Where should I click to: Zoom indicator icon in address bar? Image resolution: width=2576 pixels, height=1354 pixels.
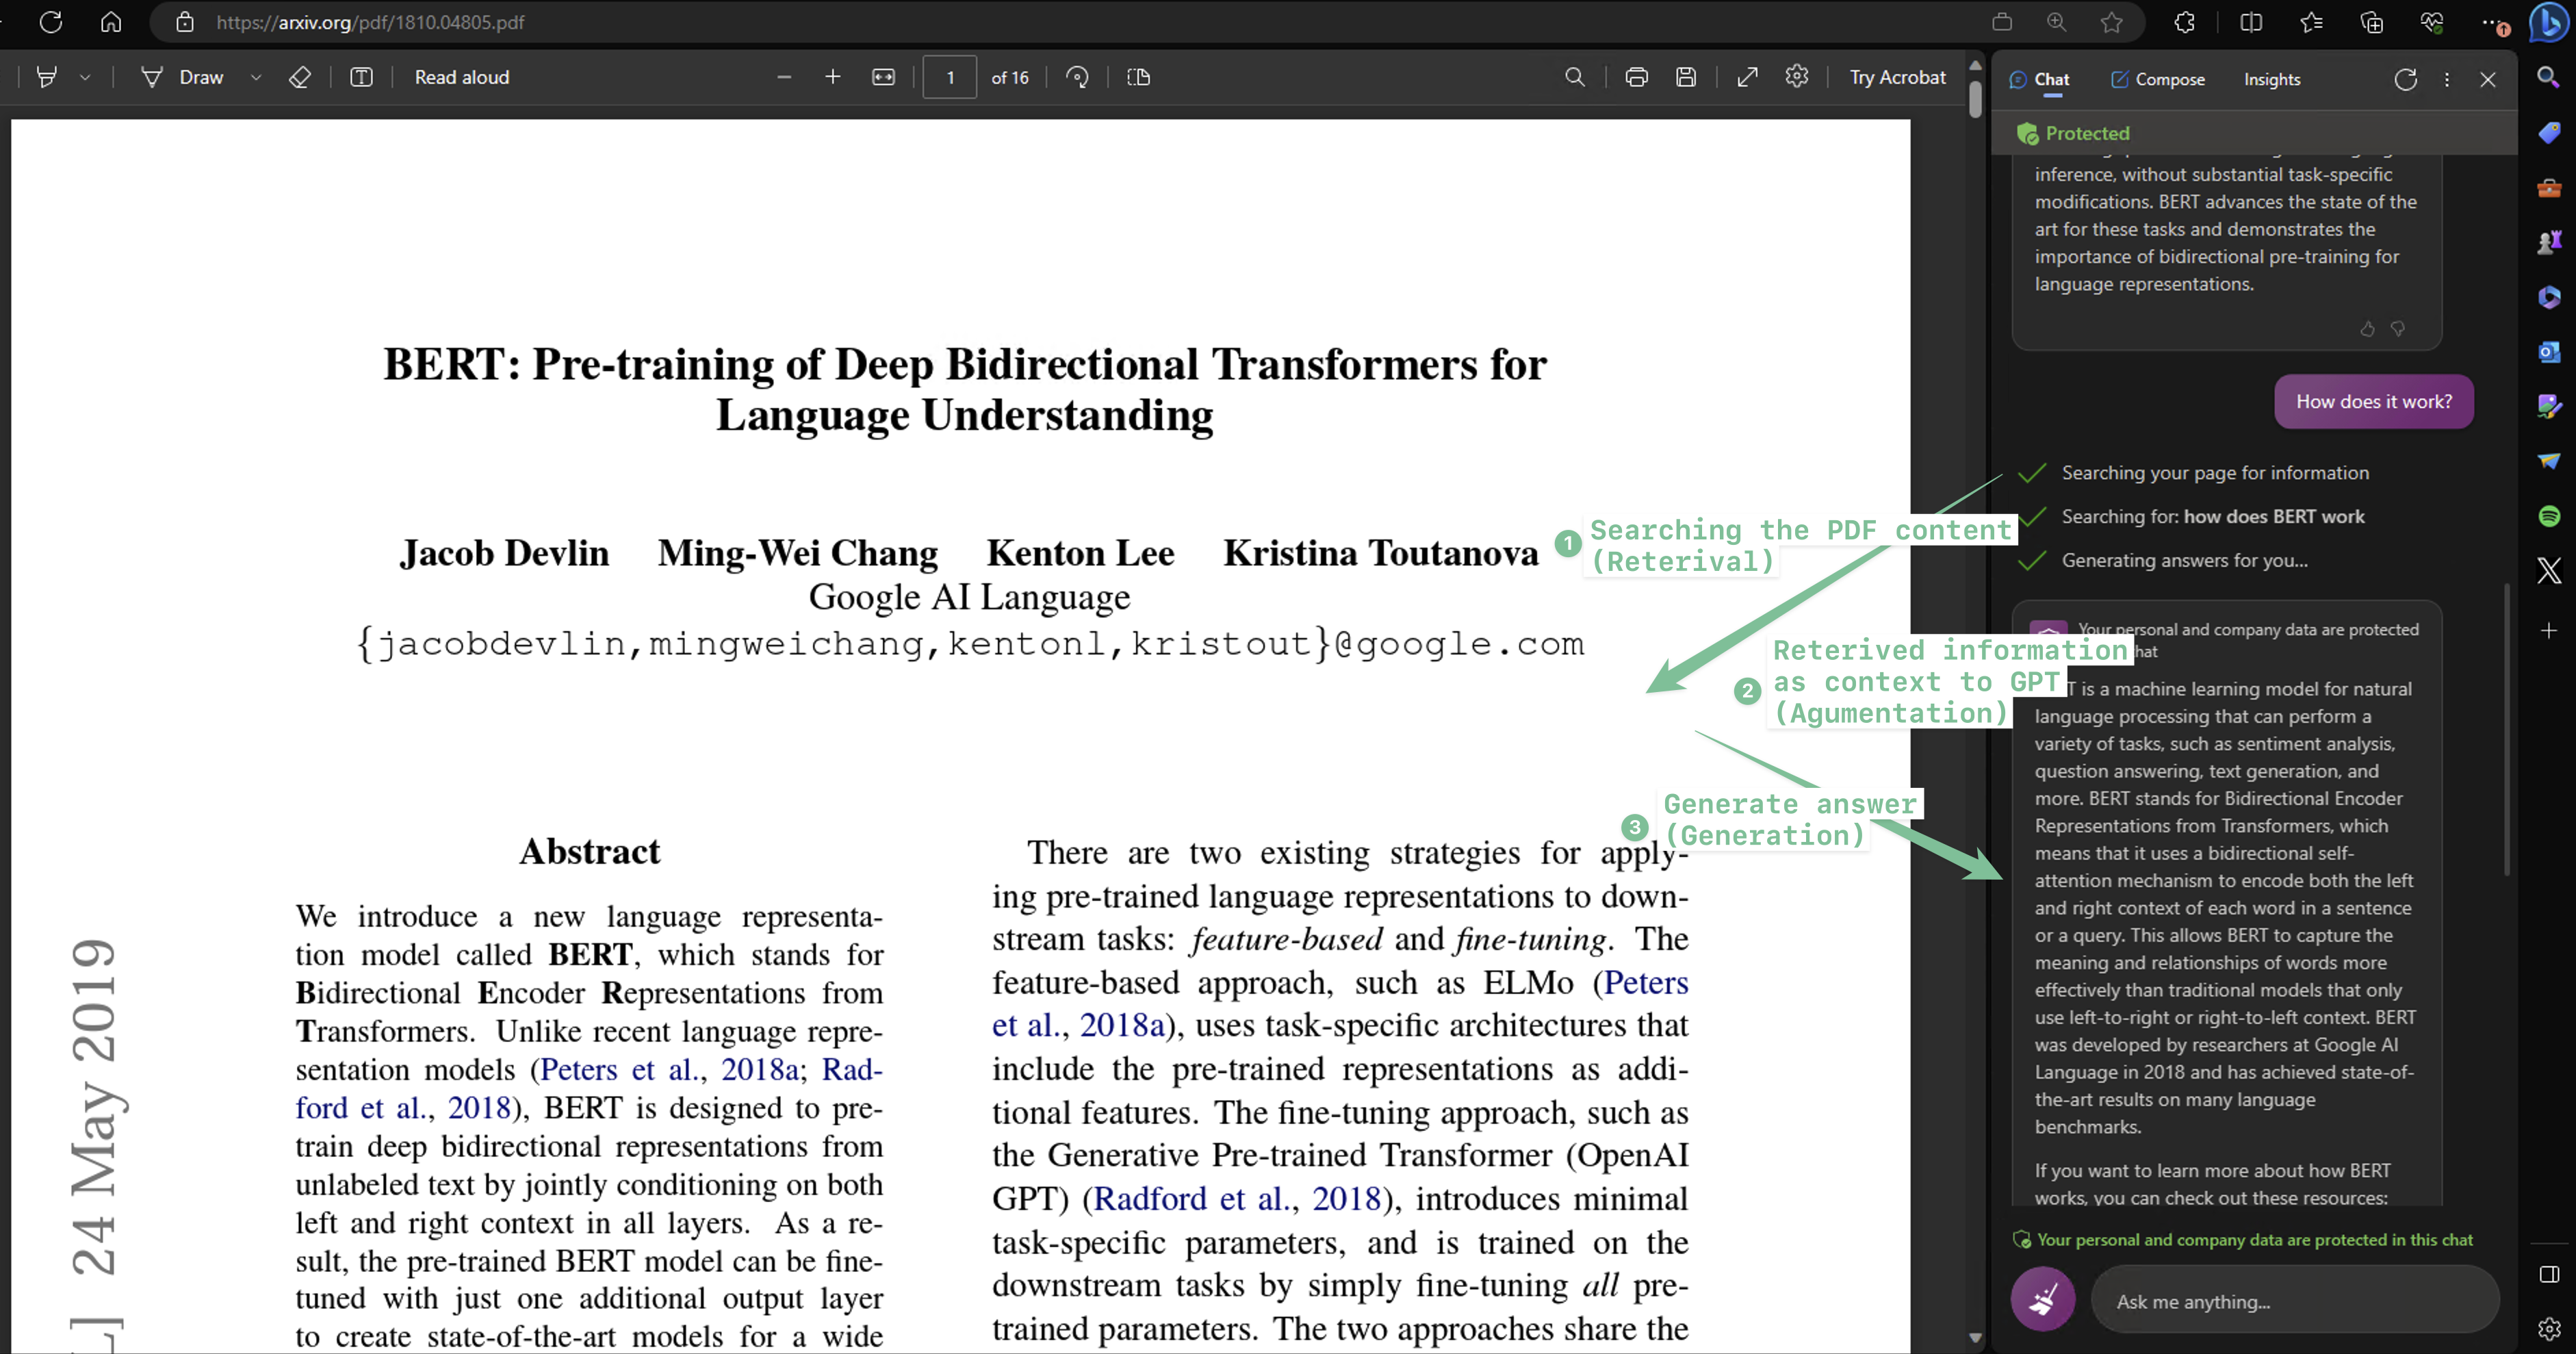pos(2056,22)
